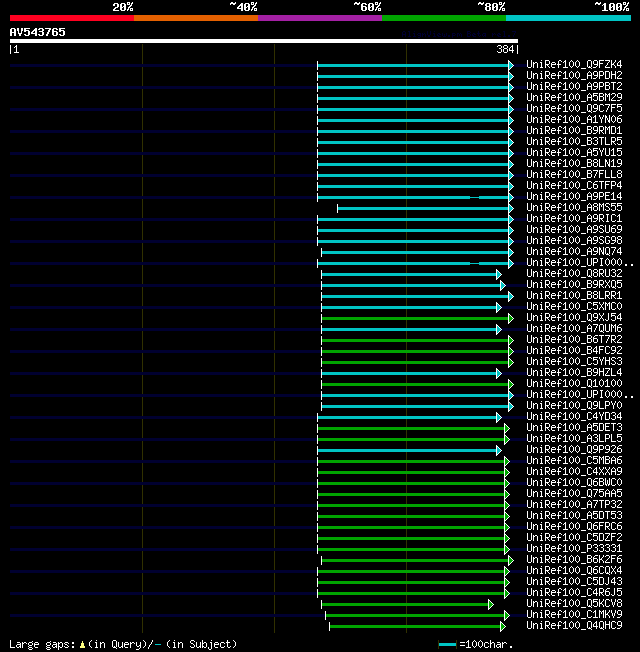Select label UniRef100_A9SU69

tap(574, 230)
